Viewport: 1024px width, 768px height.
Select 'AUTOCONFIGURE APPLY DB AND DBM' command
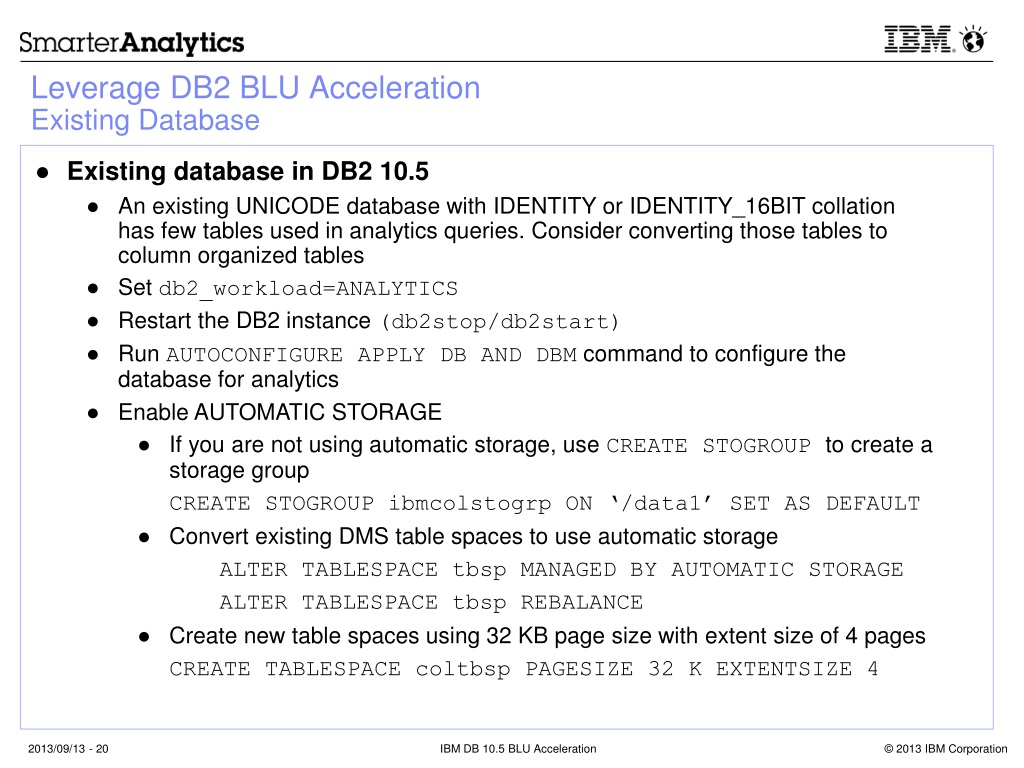tap(372, 355)
